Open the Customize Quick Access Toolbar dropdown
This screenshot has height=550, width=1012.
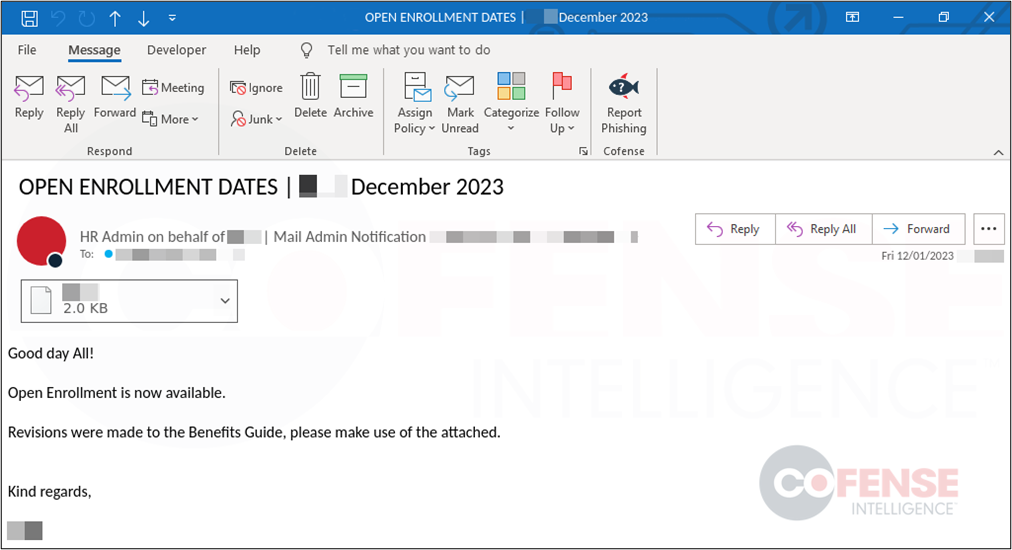point(172,18)
